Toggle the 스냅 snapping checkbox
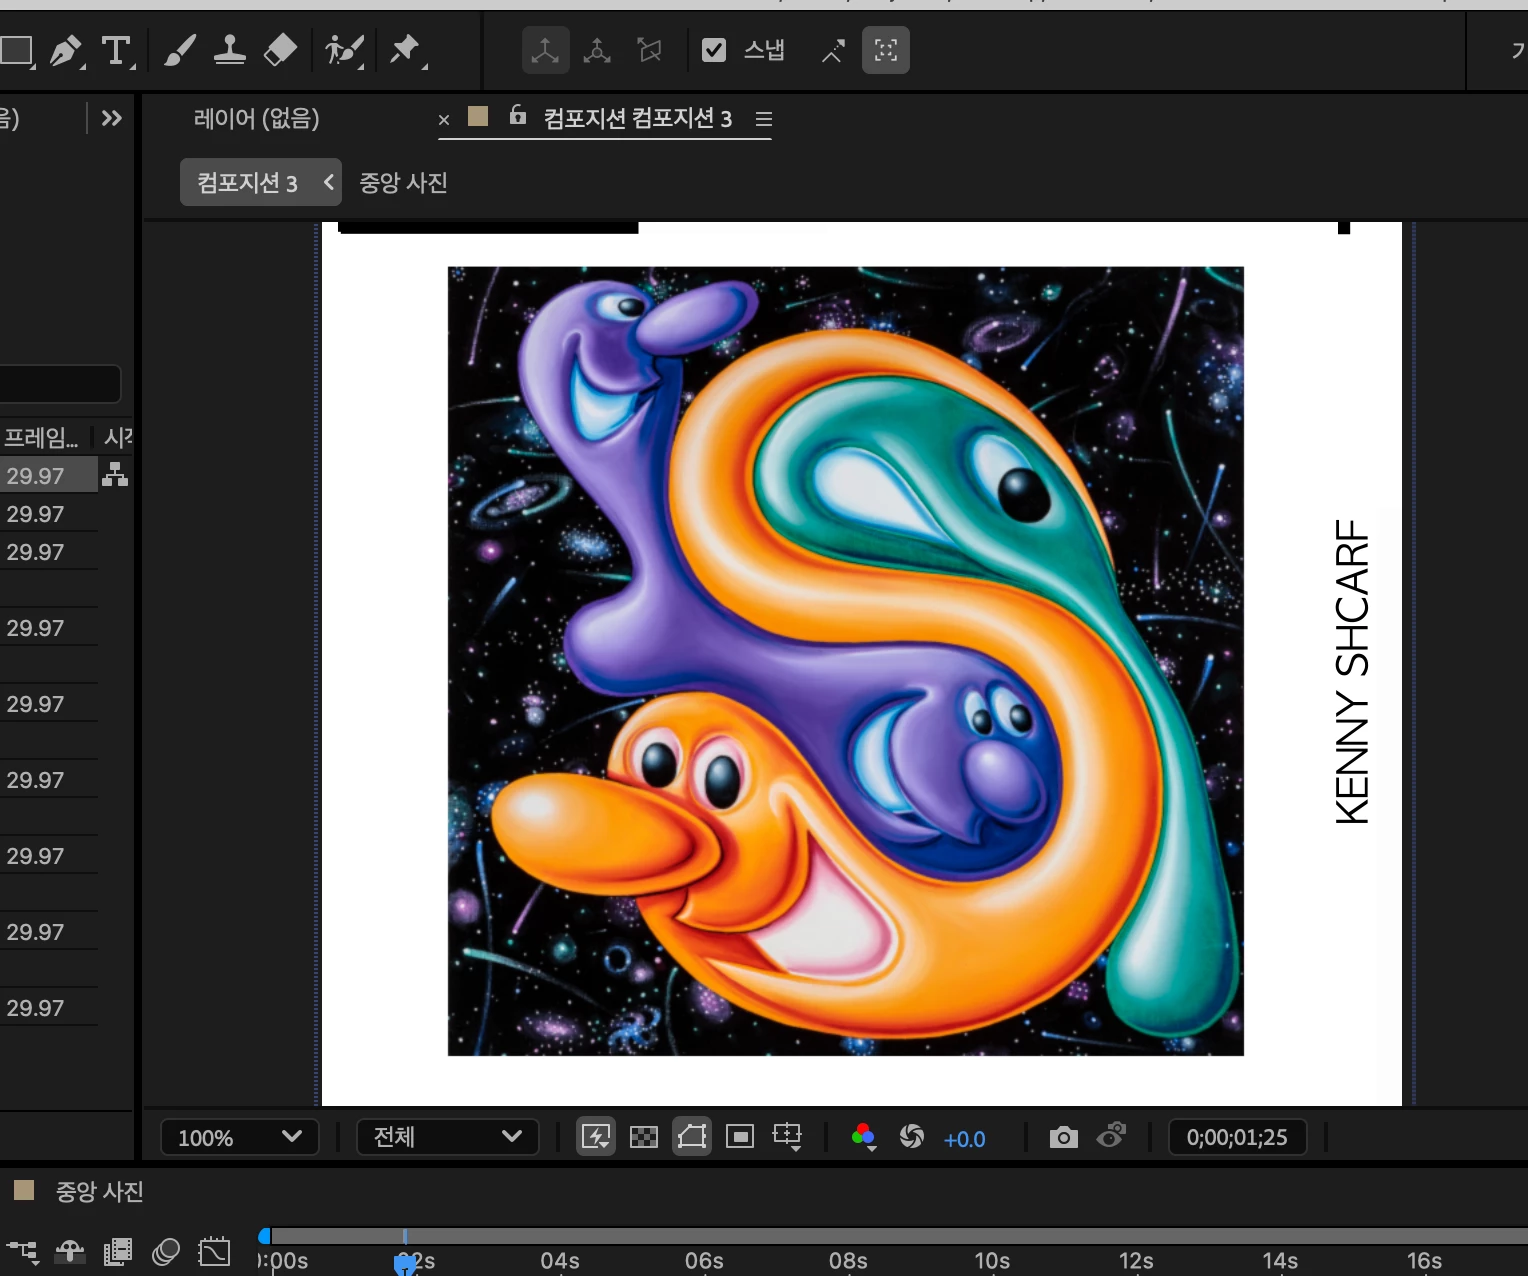1528x1276 pixels. point(714,50)
